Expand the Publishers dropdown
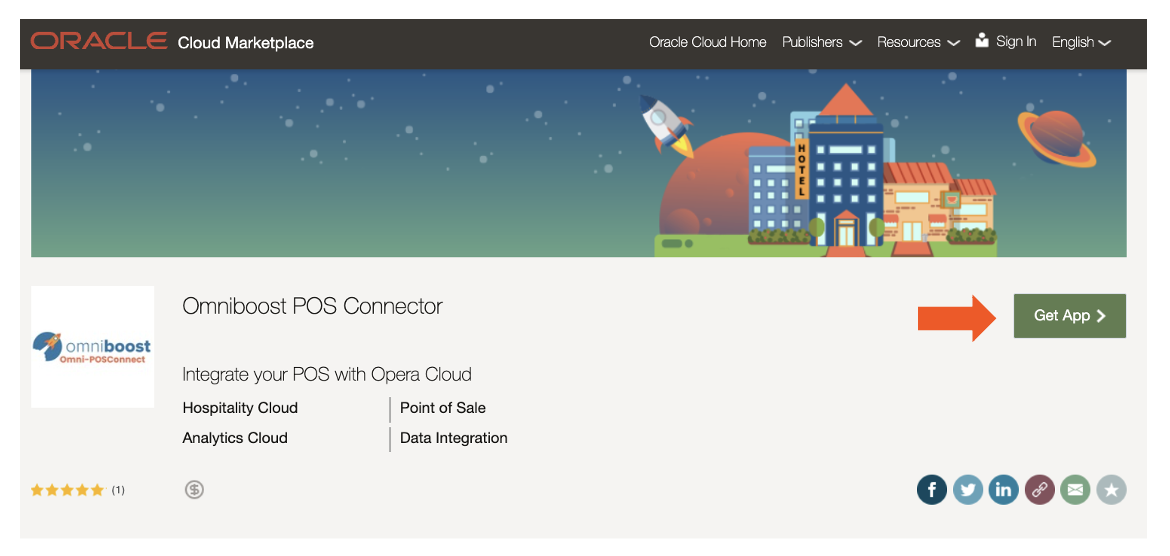Screen dimensions: 1170x556 tap(821, 42)
